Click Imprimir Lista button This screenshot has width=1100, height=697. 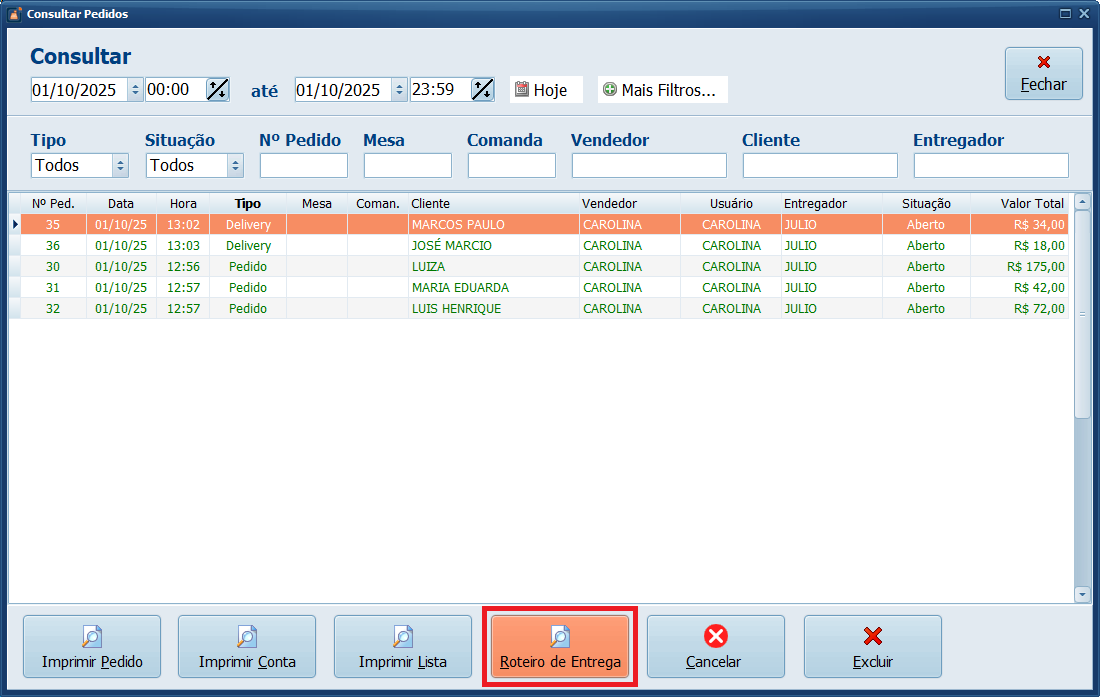(403, 648)
